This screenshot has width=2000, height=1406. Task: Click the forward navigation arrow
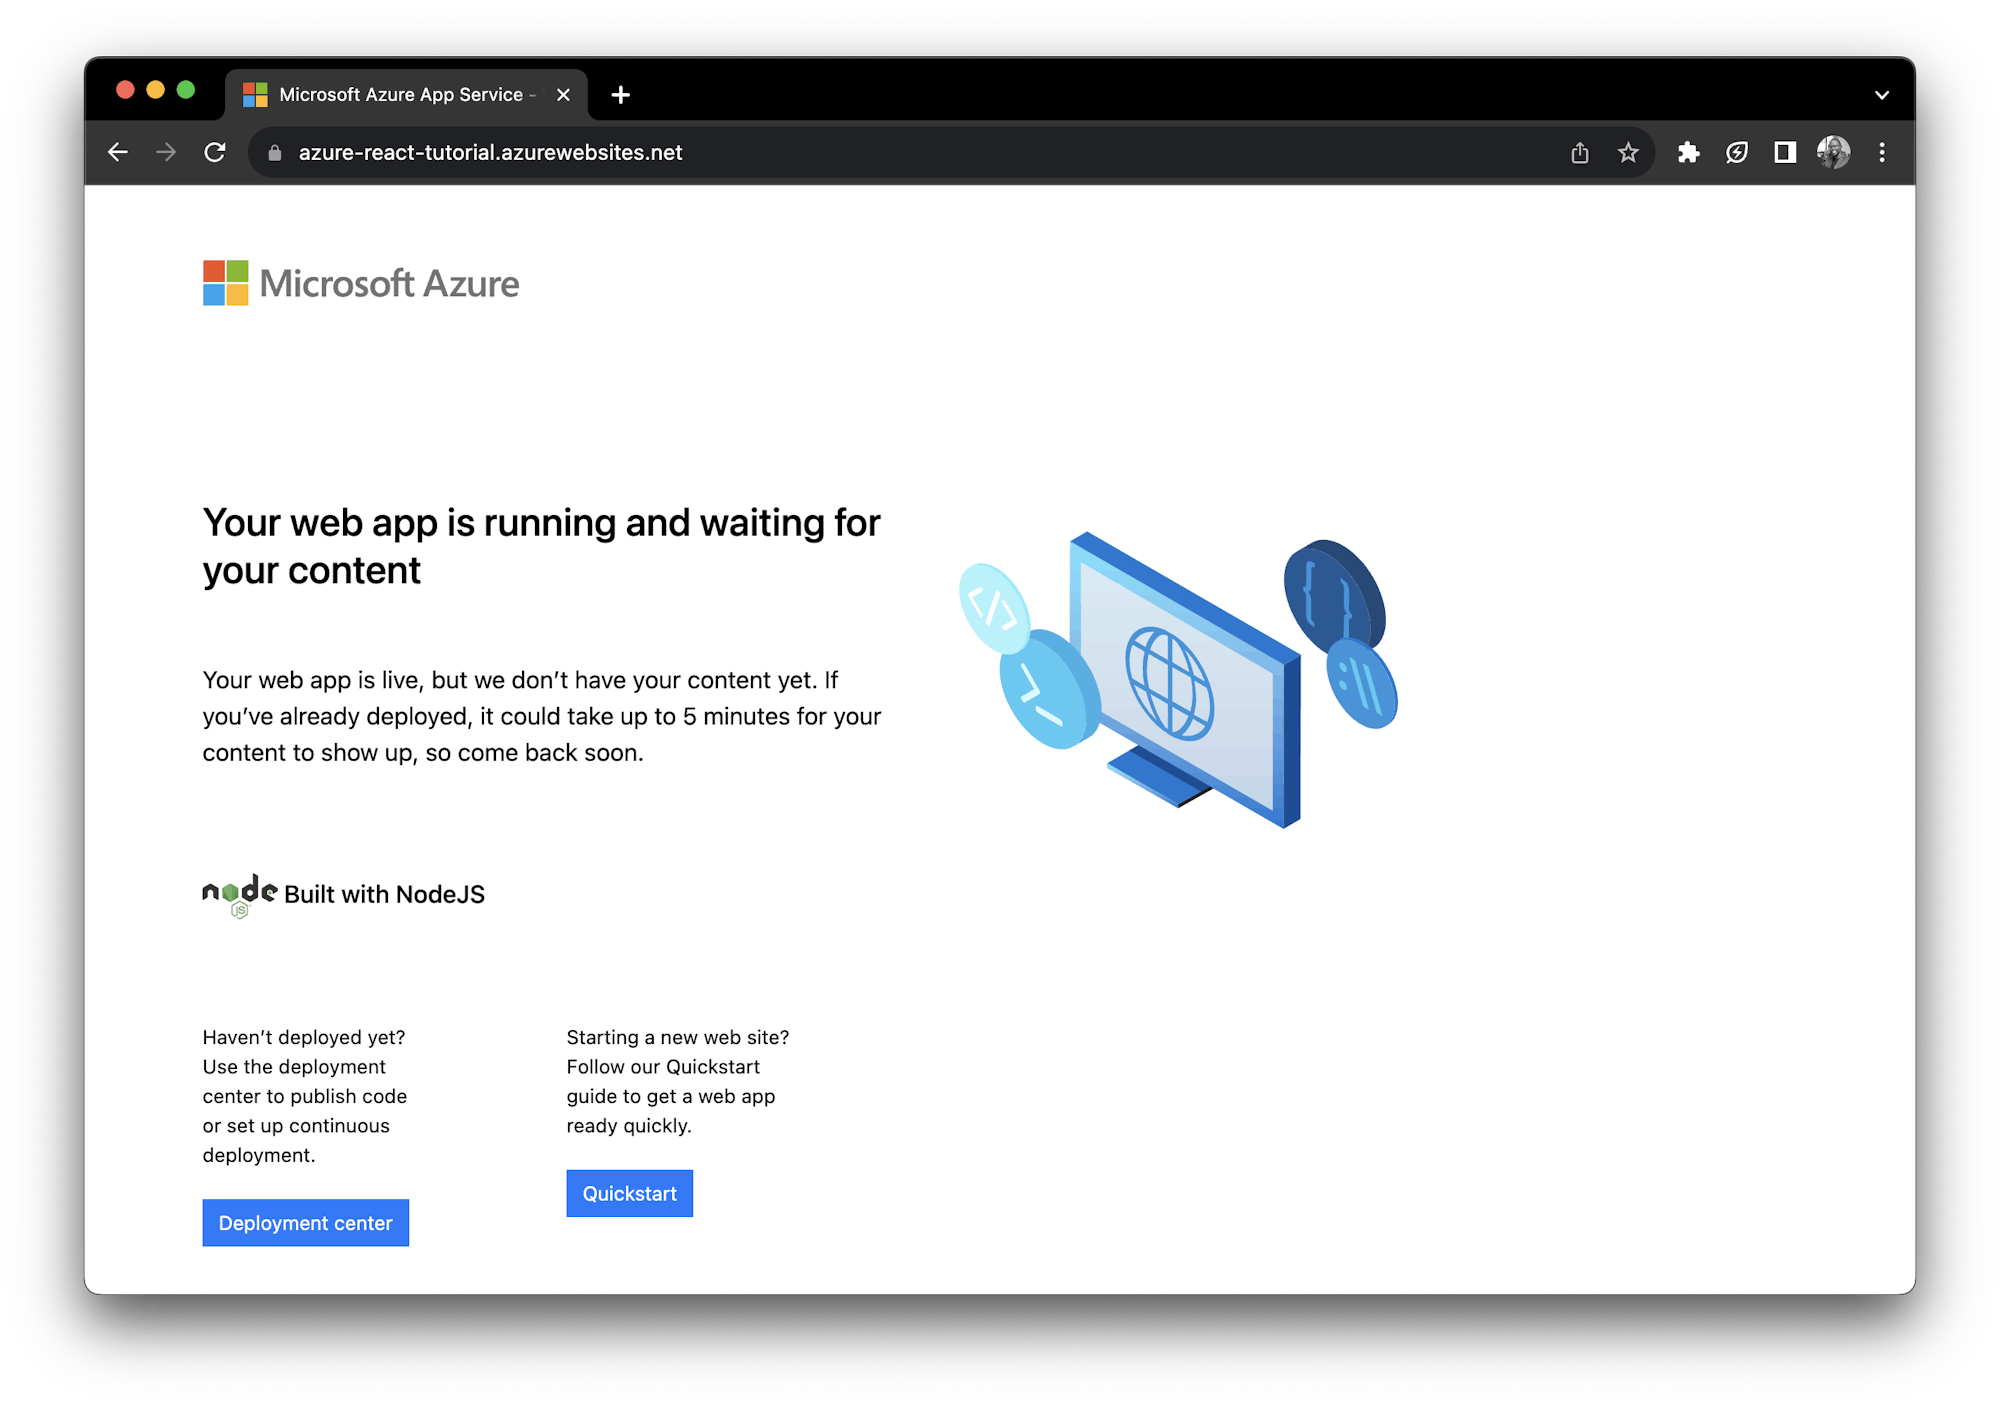[x=166, y=152]
